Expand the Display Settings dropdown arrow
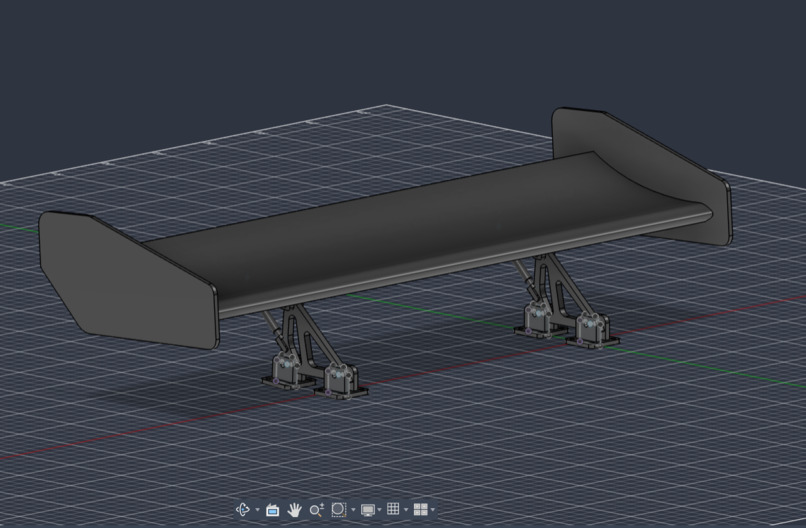The height and width of the screenshot is (528, 806). [380, 510]
